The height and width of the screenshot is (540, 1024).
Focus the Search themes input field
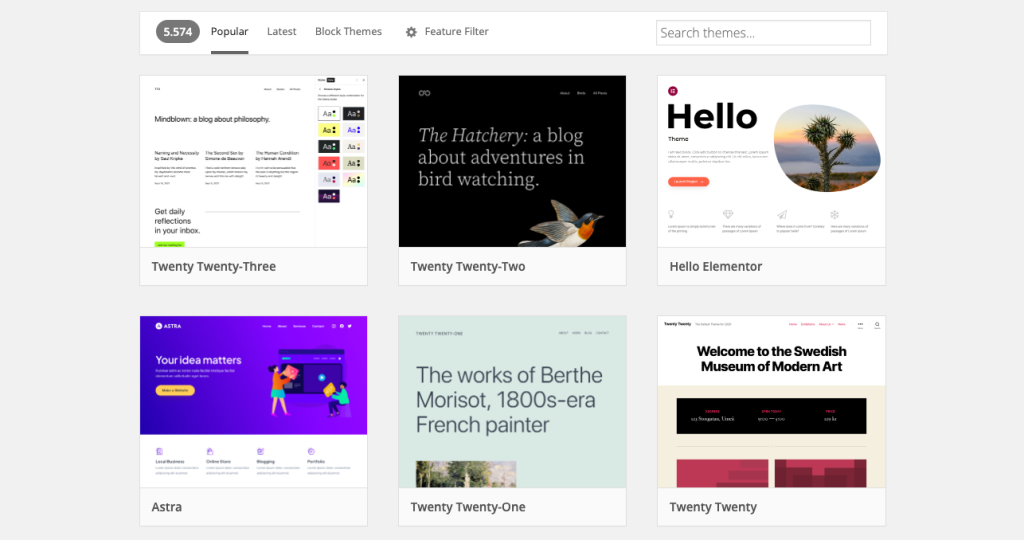[763, 33]
